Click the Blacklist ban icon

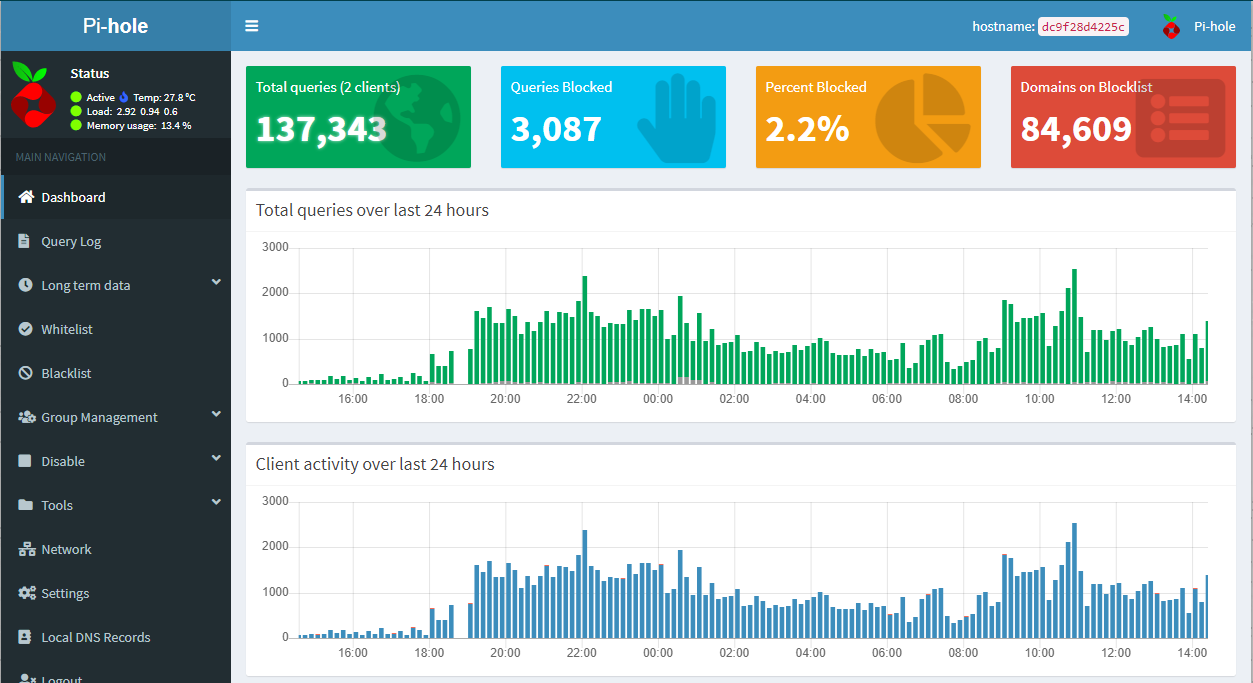pos(25,373)
